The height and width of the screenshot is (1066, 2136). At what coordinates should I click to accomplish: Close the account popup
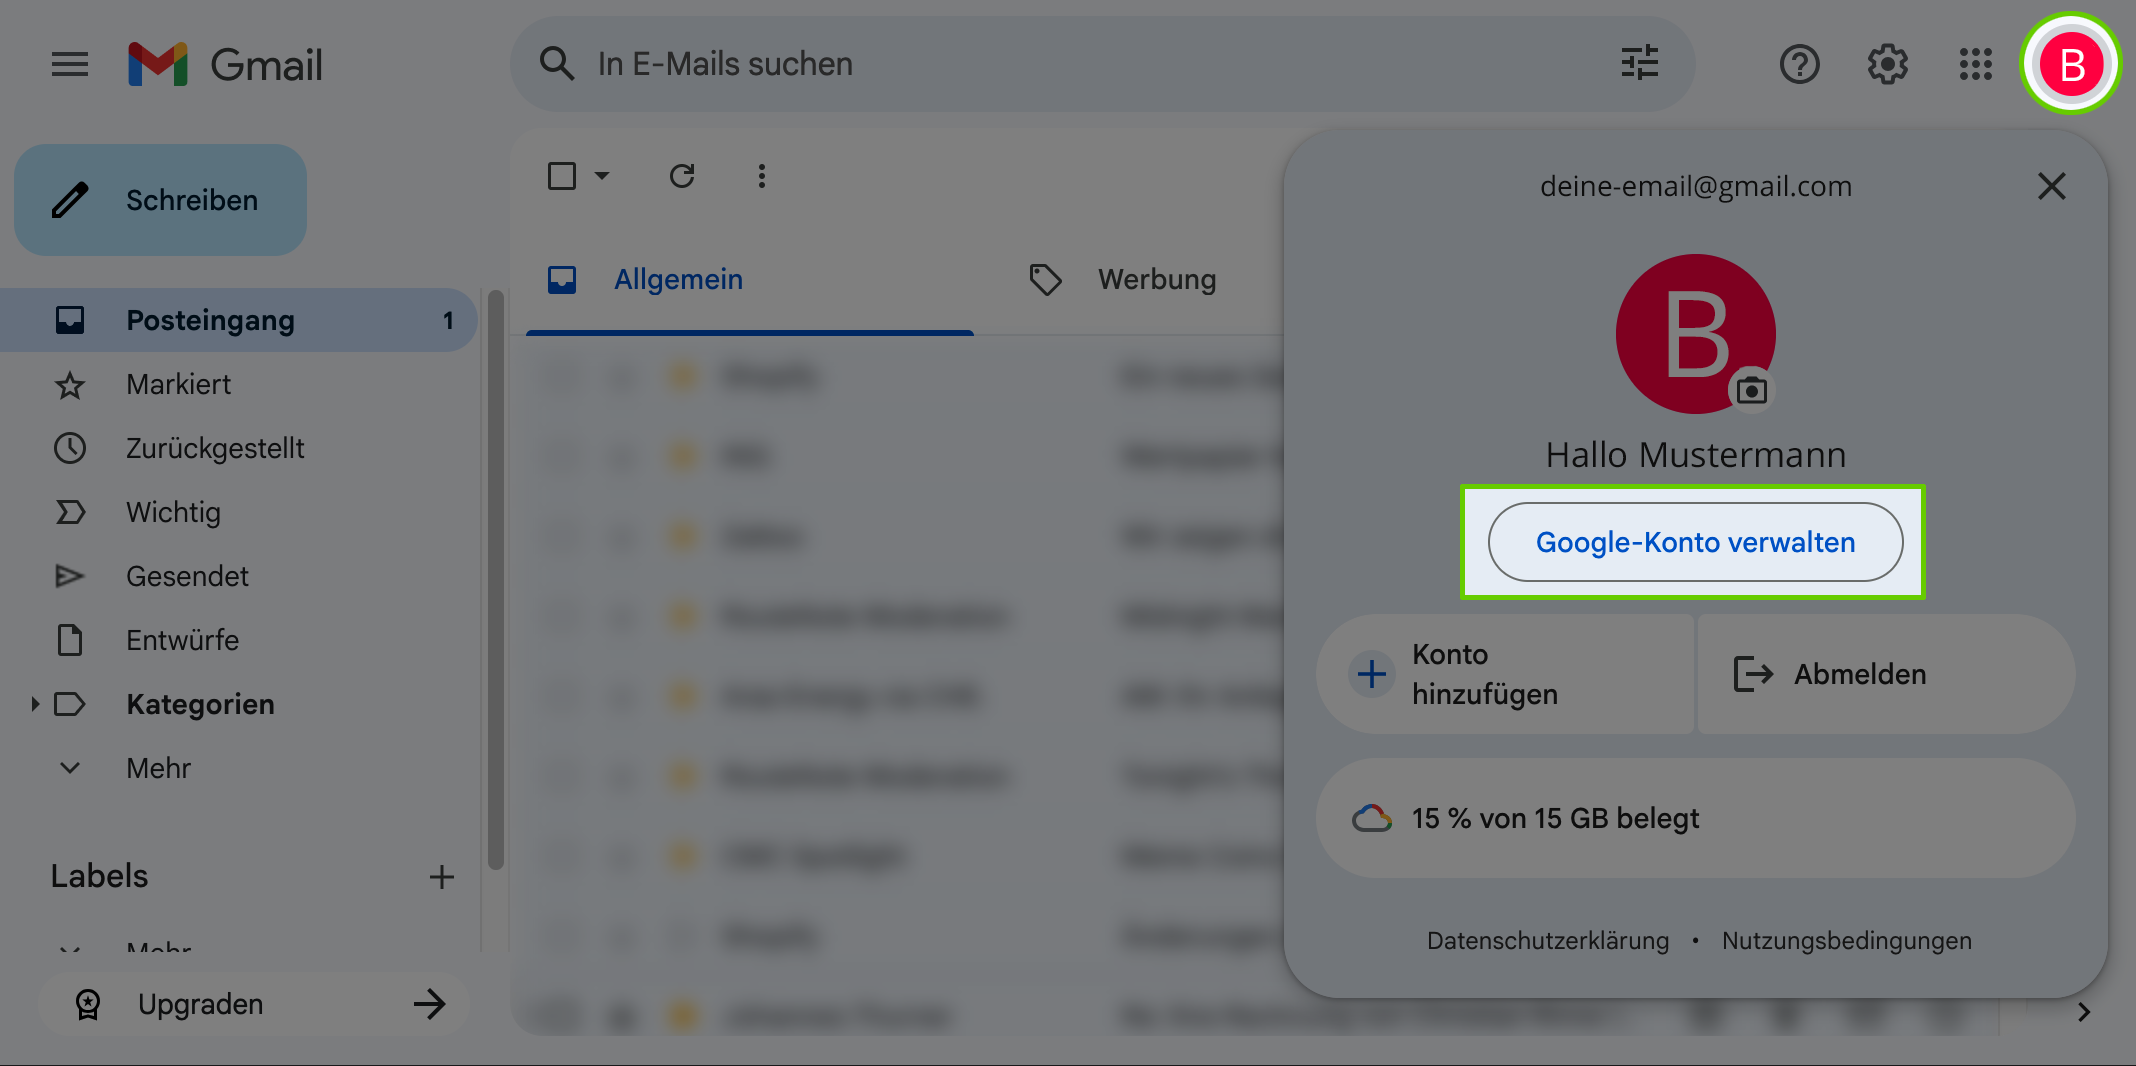pos(2051,186)
